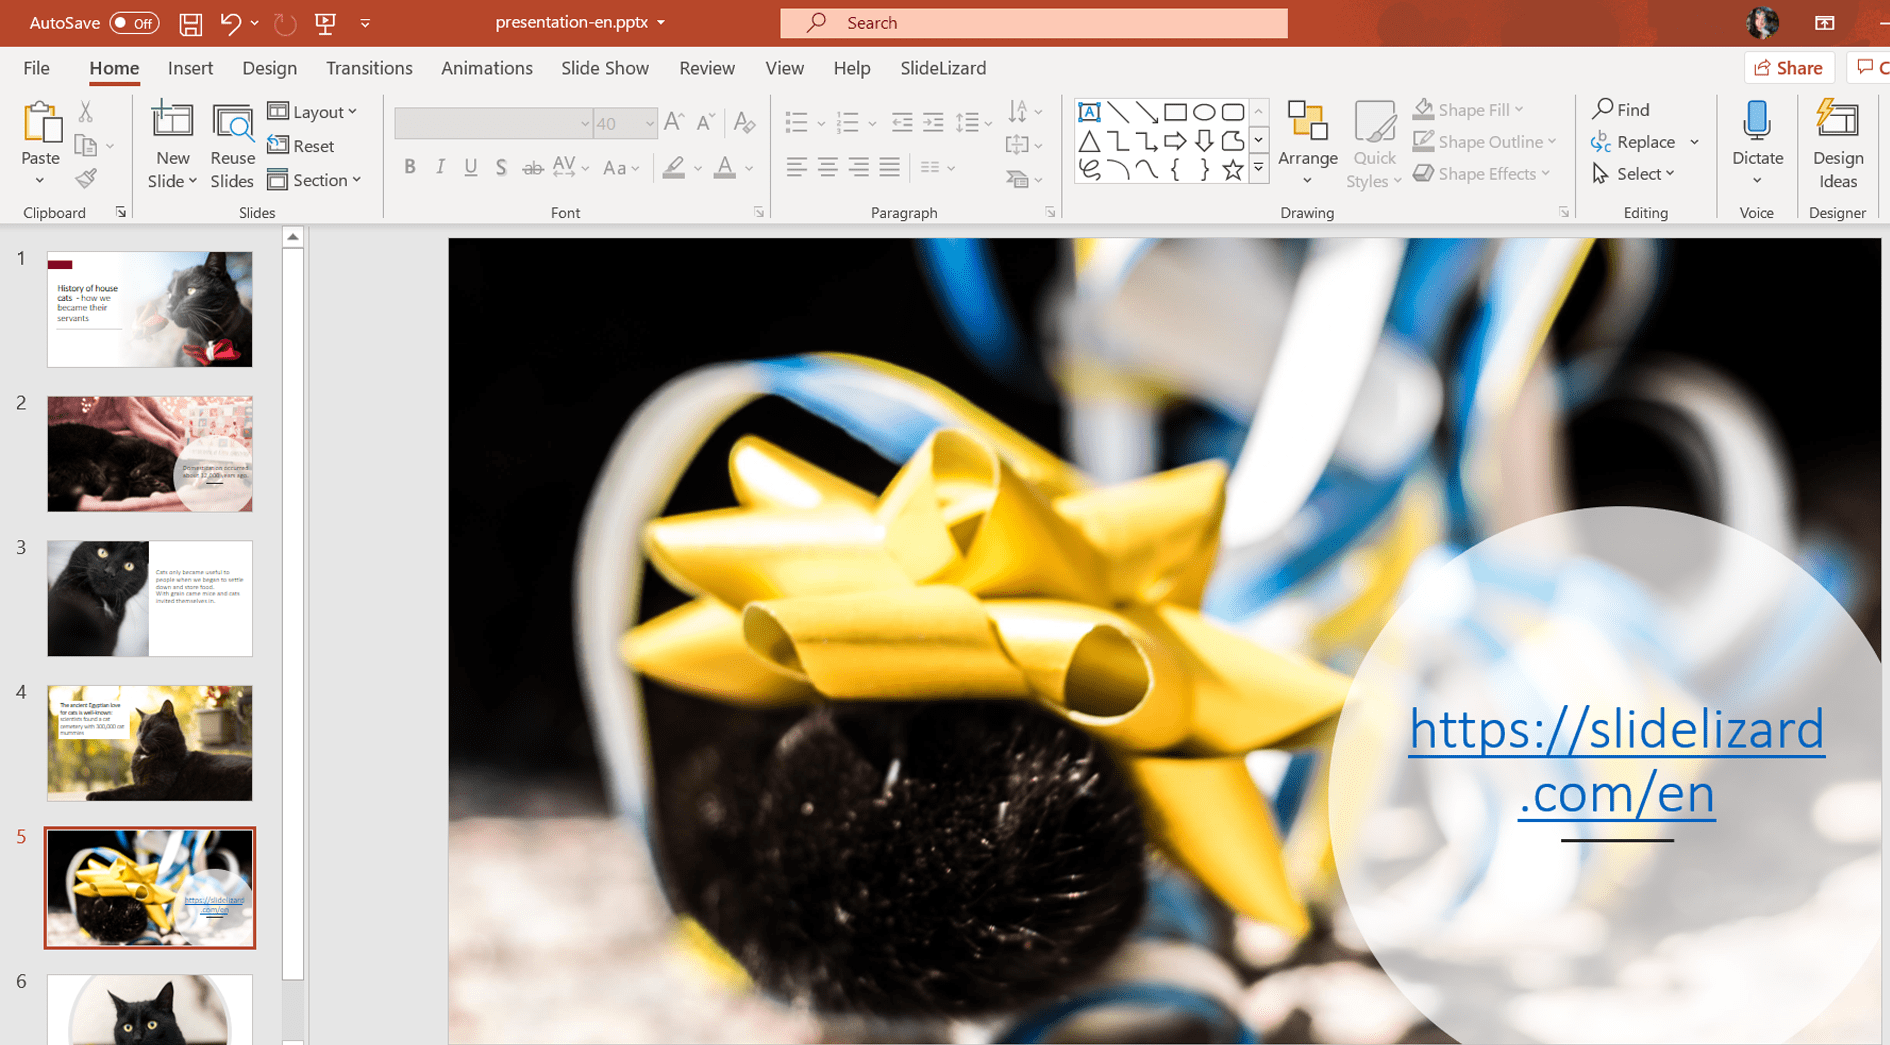The image size is (1890, 1045).
Task: Decrease list indent level
Action: pyautogui.click(x=902, y=122)
